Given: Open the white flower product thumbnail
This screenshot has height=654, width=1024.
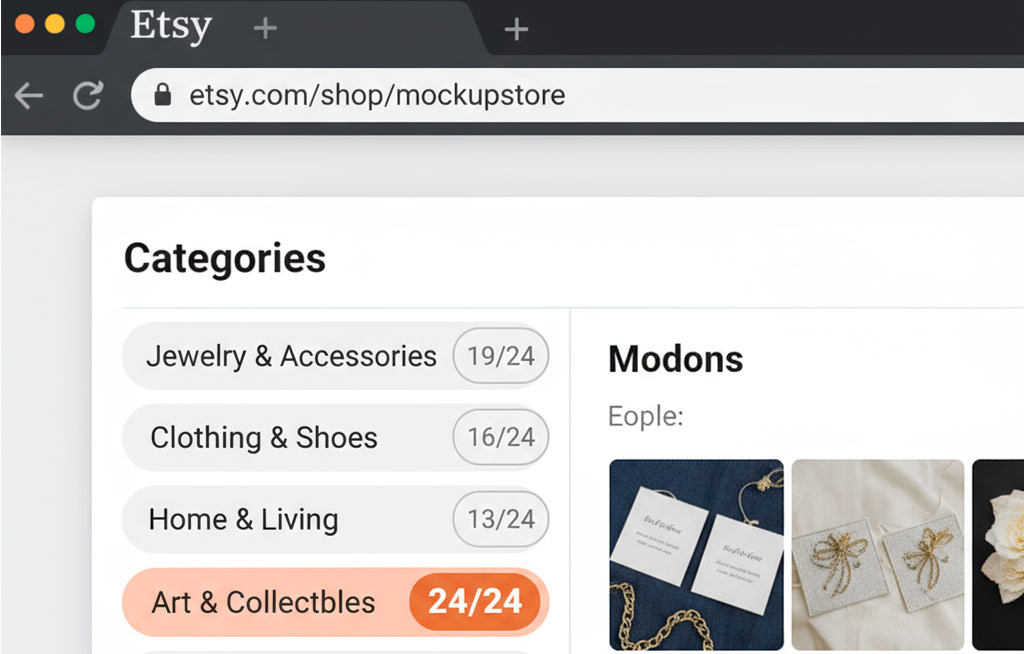Looking at the screenshot, I should (x=998, y=555).
